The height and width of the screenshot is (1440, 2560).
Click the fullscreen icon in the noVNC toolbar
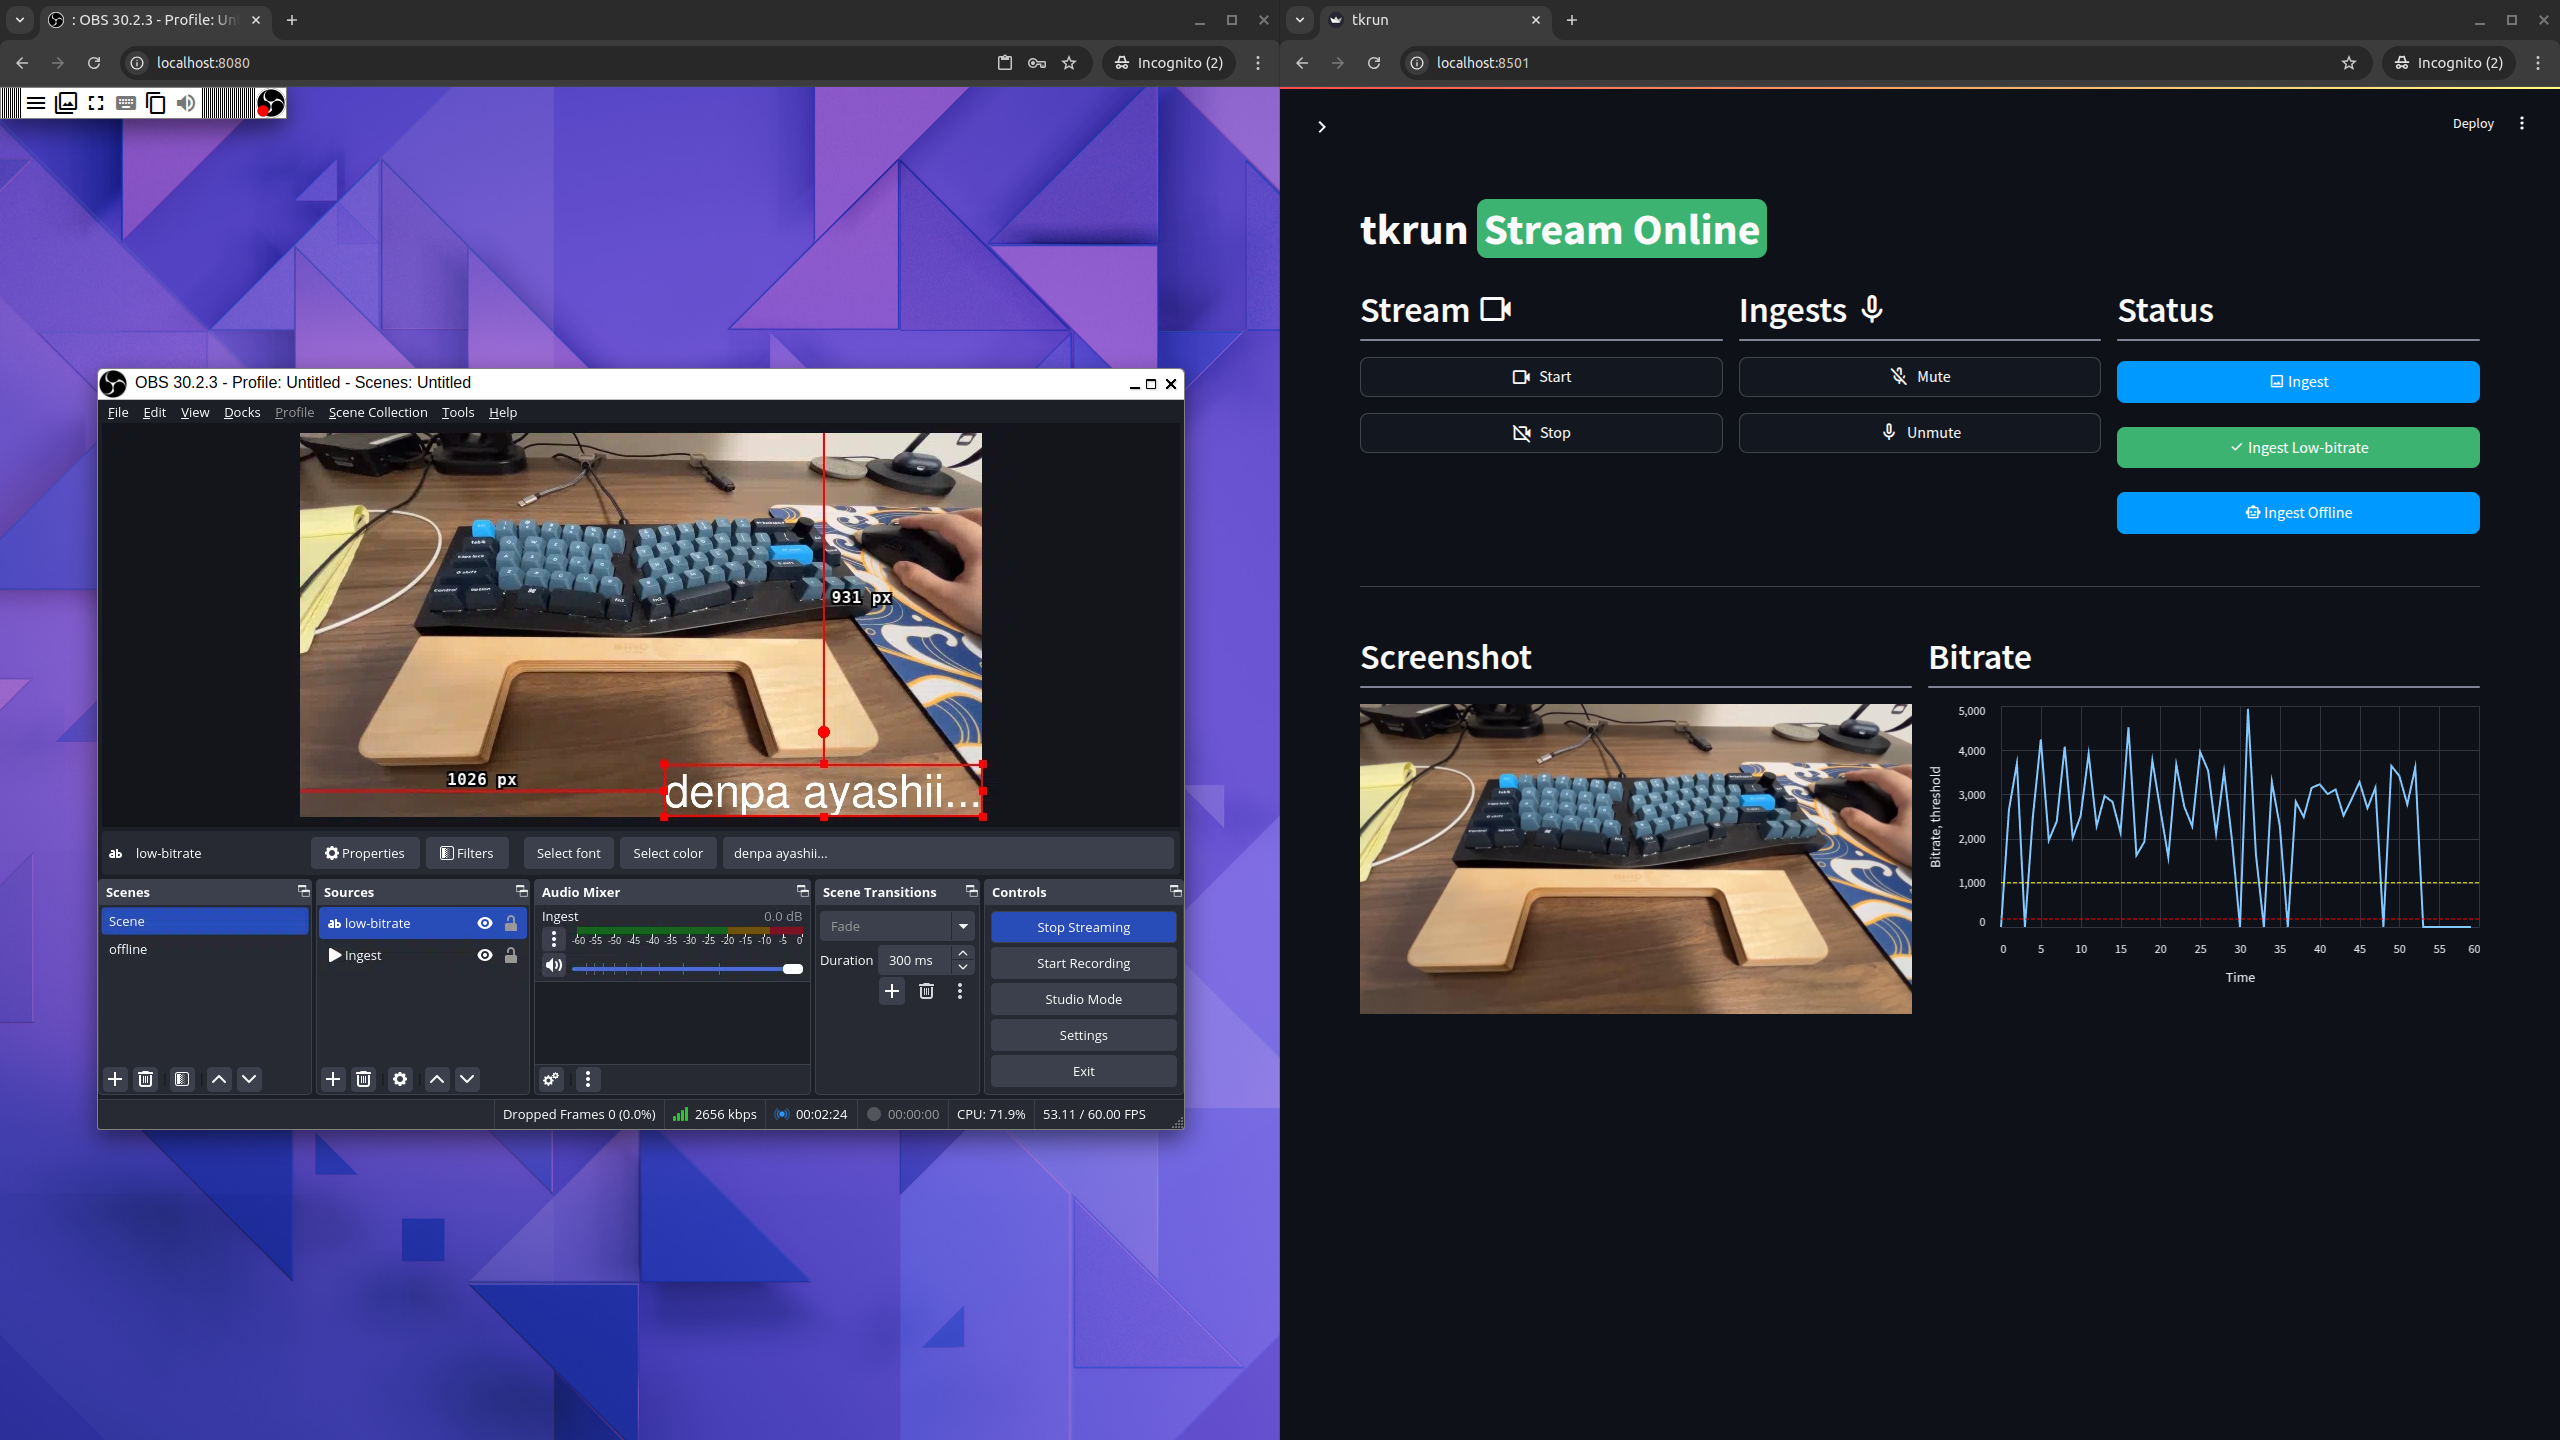pyautogui.click(x=96, y=103)
